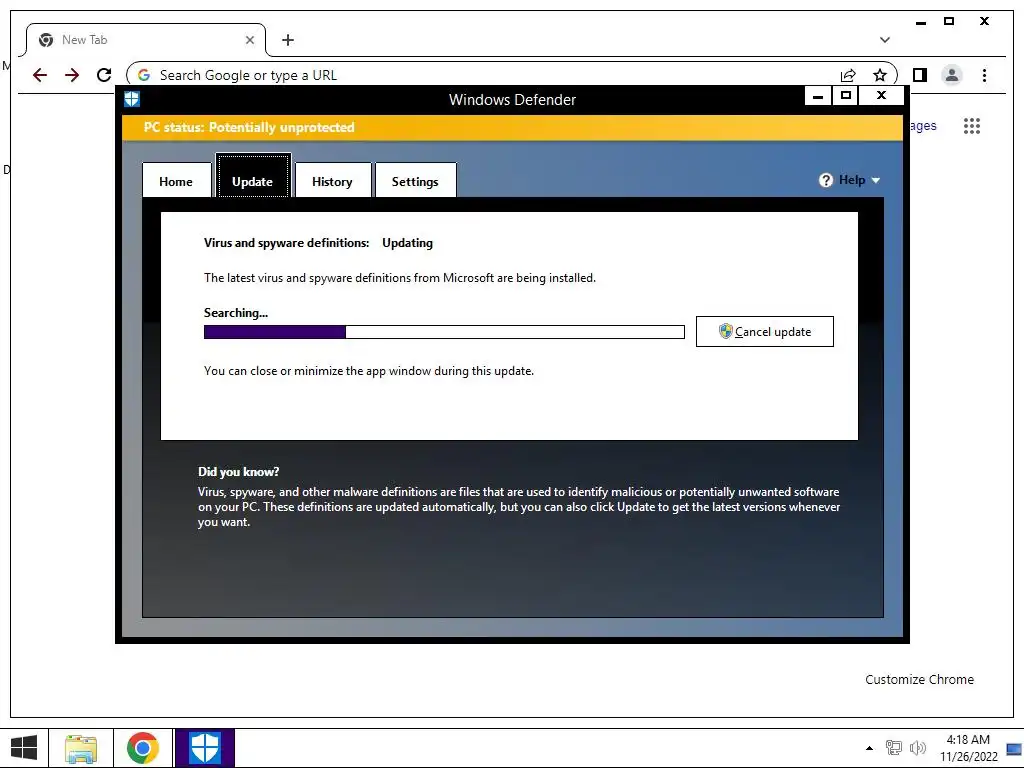
Task: Bookmark this tab with the star icon
Action: click(880, 75)
